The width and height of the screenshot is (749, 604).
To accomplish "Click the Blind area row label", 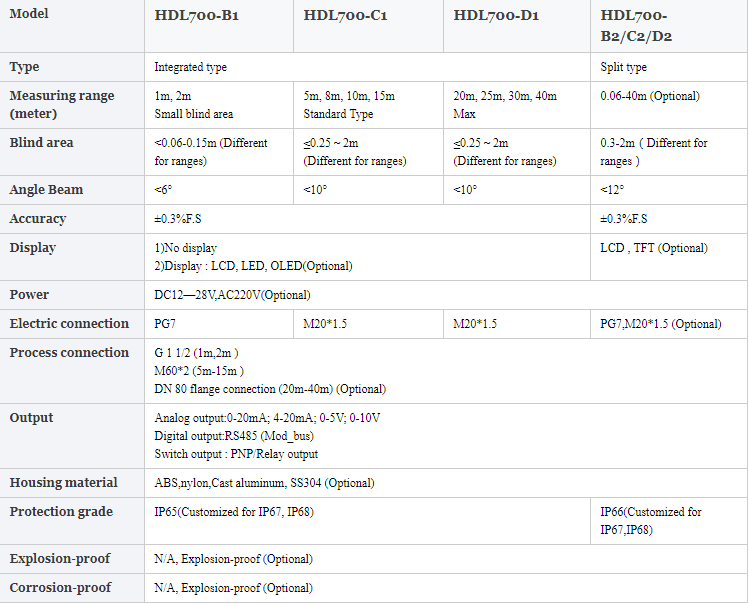I will (x=41, y=142).
